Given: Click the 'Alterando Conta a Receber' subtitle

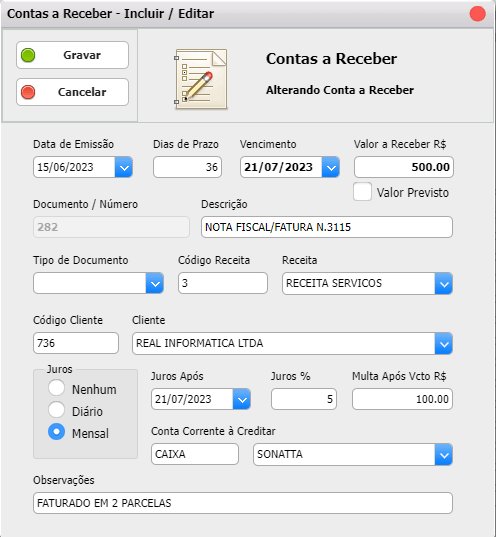Looking at the screenshot, I should tap(340, 90).
